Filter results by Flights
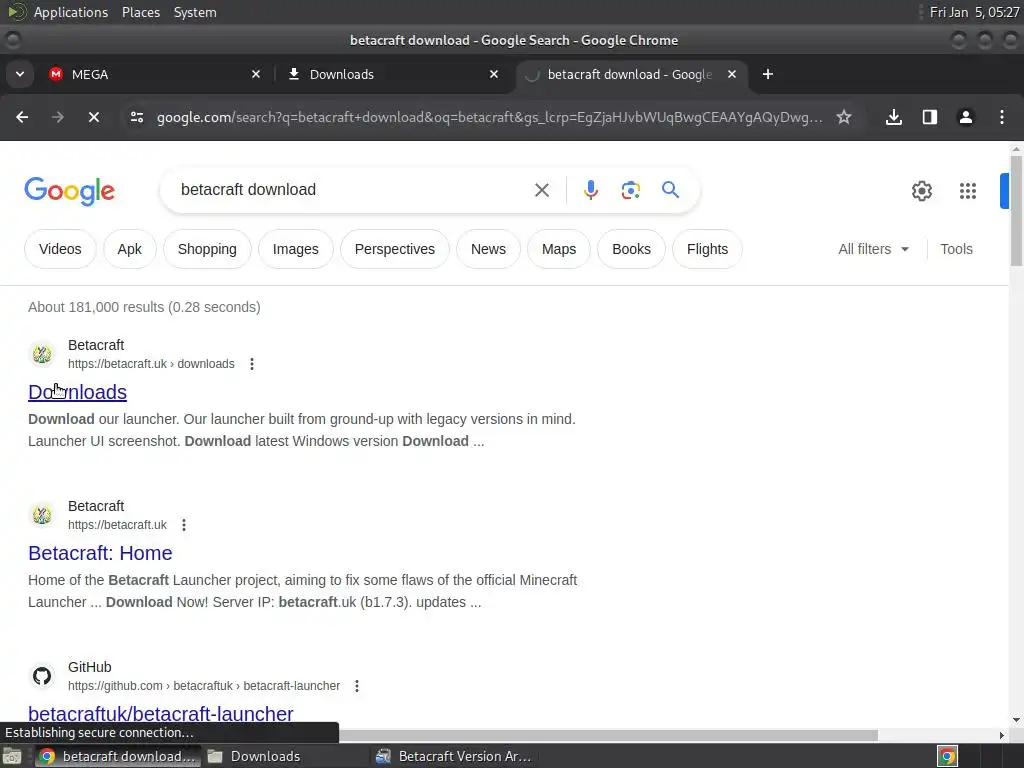 tap(707, 249)
